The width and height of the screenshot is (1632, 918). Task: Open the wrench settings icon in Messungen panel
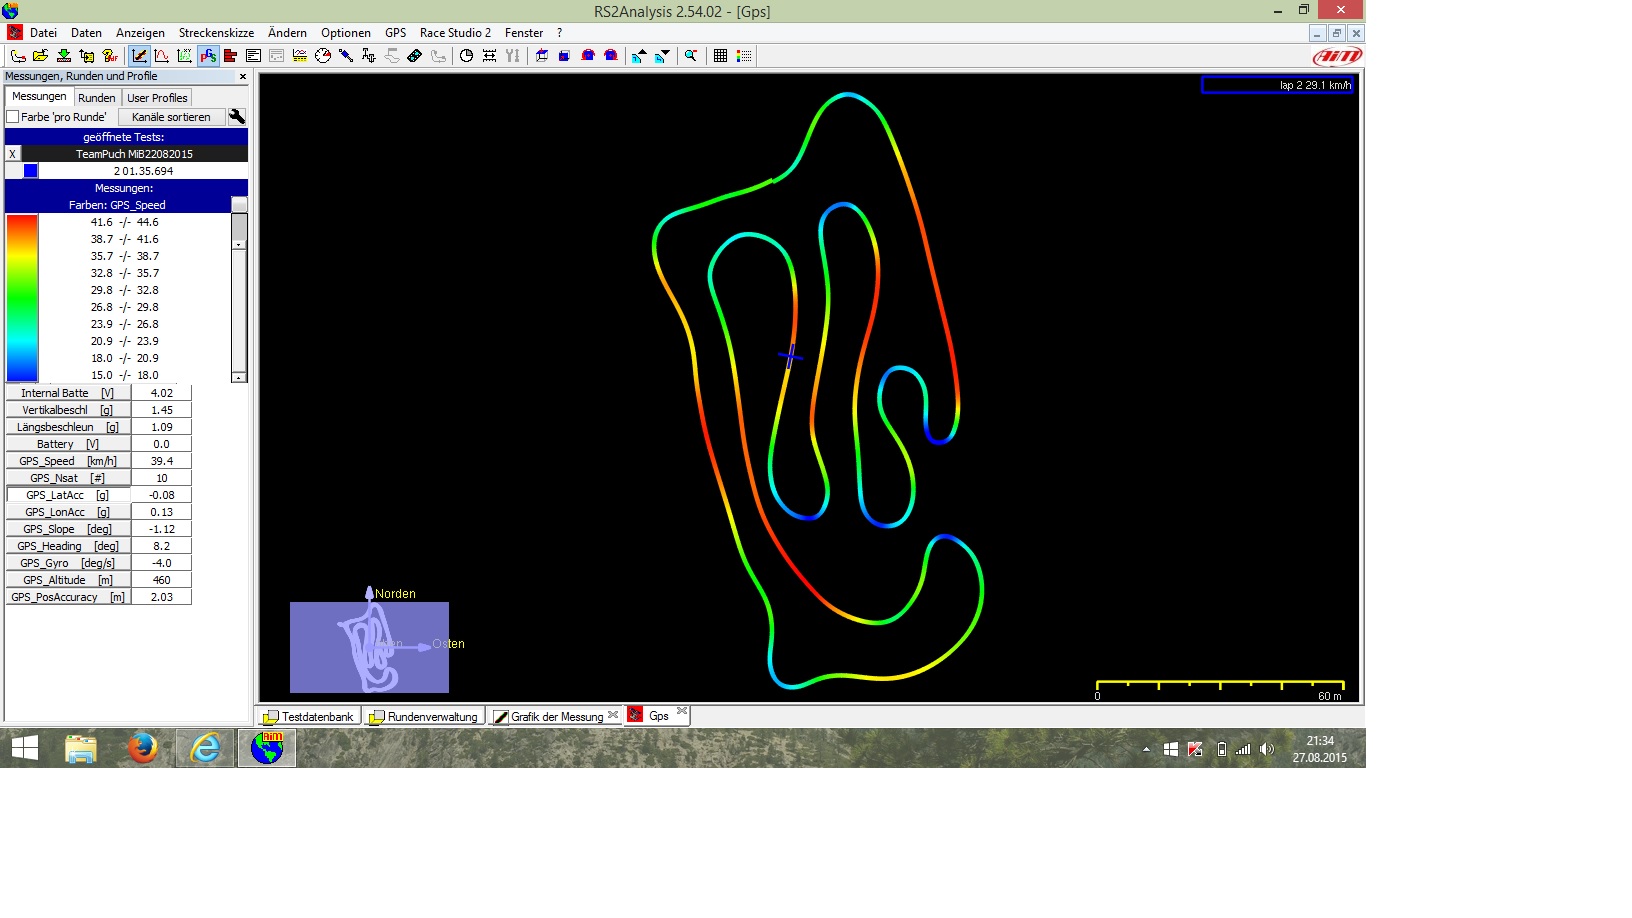237,117
